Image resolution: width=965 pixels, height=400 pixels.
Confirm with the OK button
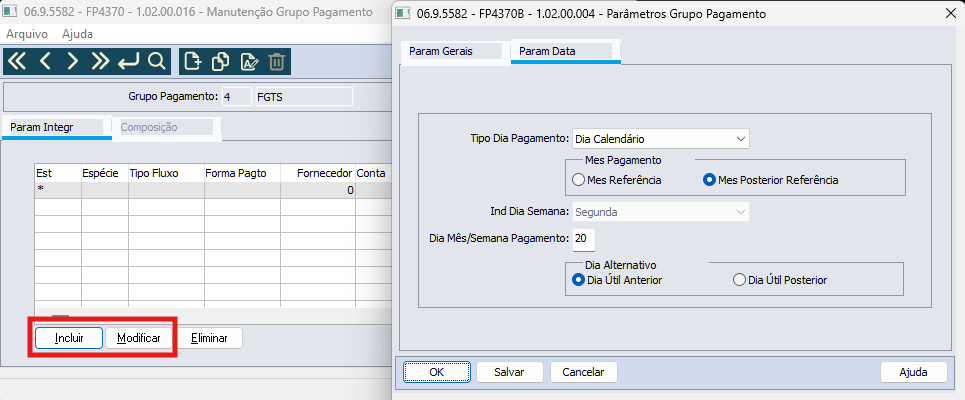tap(437, 372)
